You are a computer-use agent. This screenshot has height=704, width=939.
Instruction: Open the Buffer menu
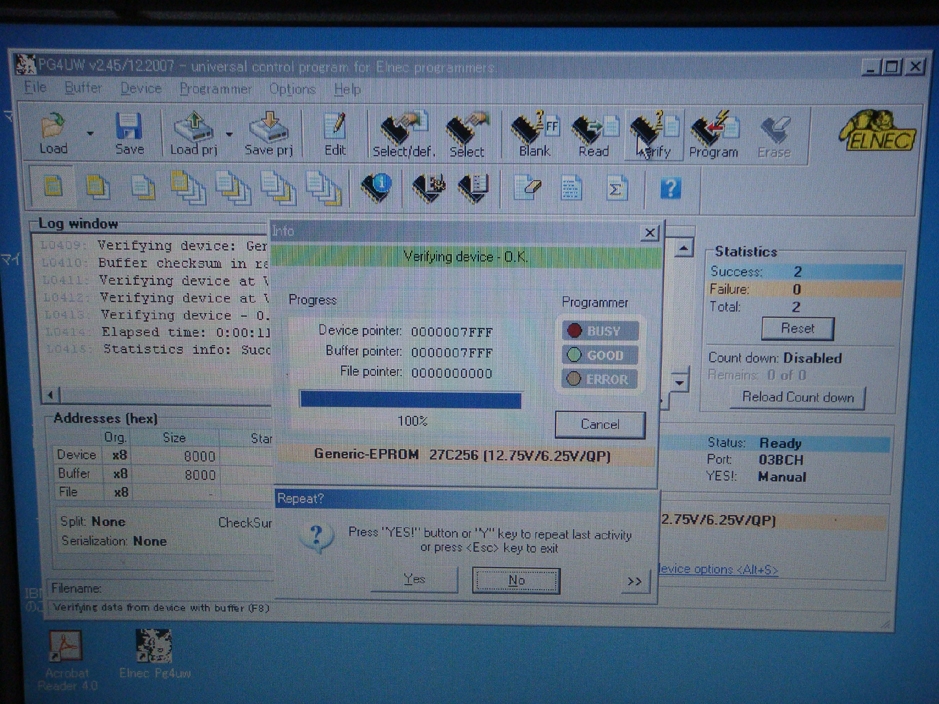point(83,88)
